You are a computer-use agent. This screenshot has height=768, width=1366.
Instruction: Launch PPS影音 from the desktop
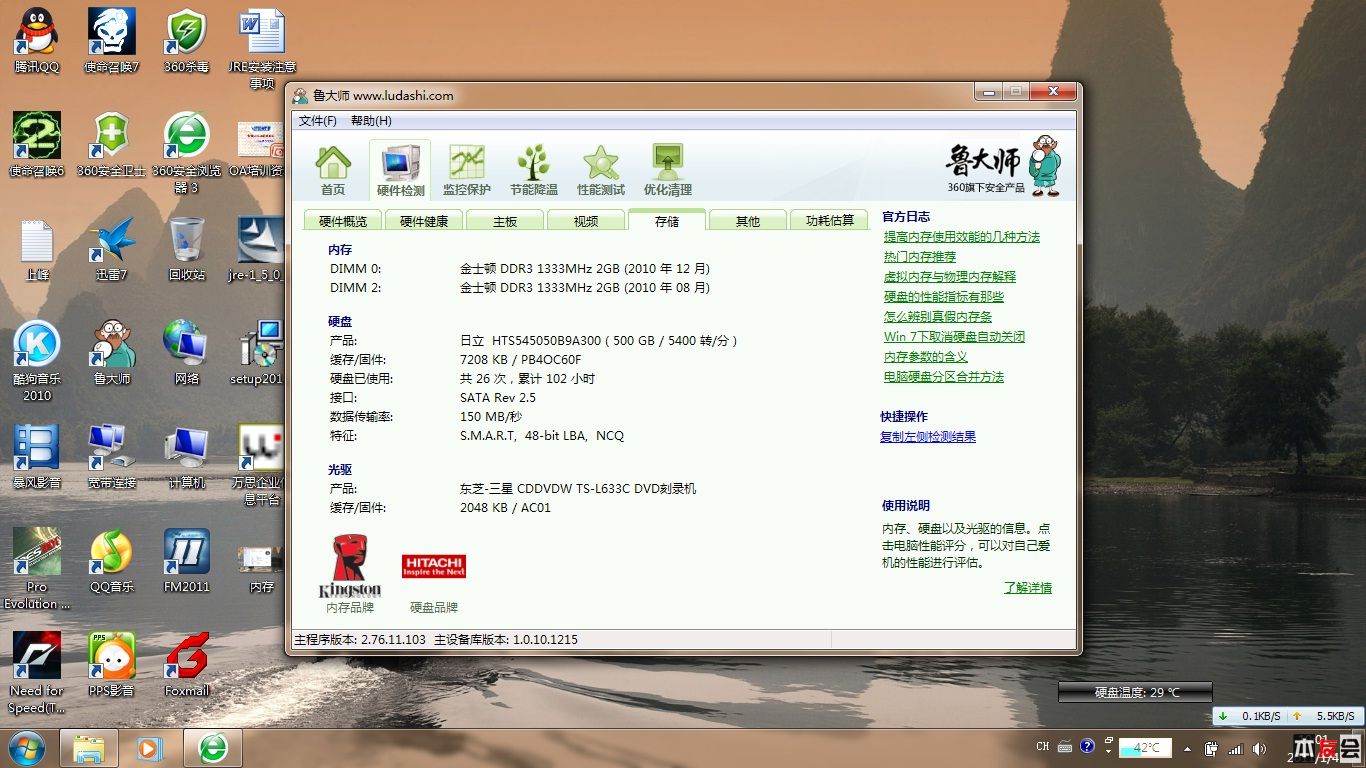[x=112, y=664]
